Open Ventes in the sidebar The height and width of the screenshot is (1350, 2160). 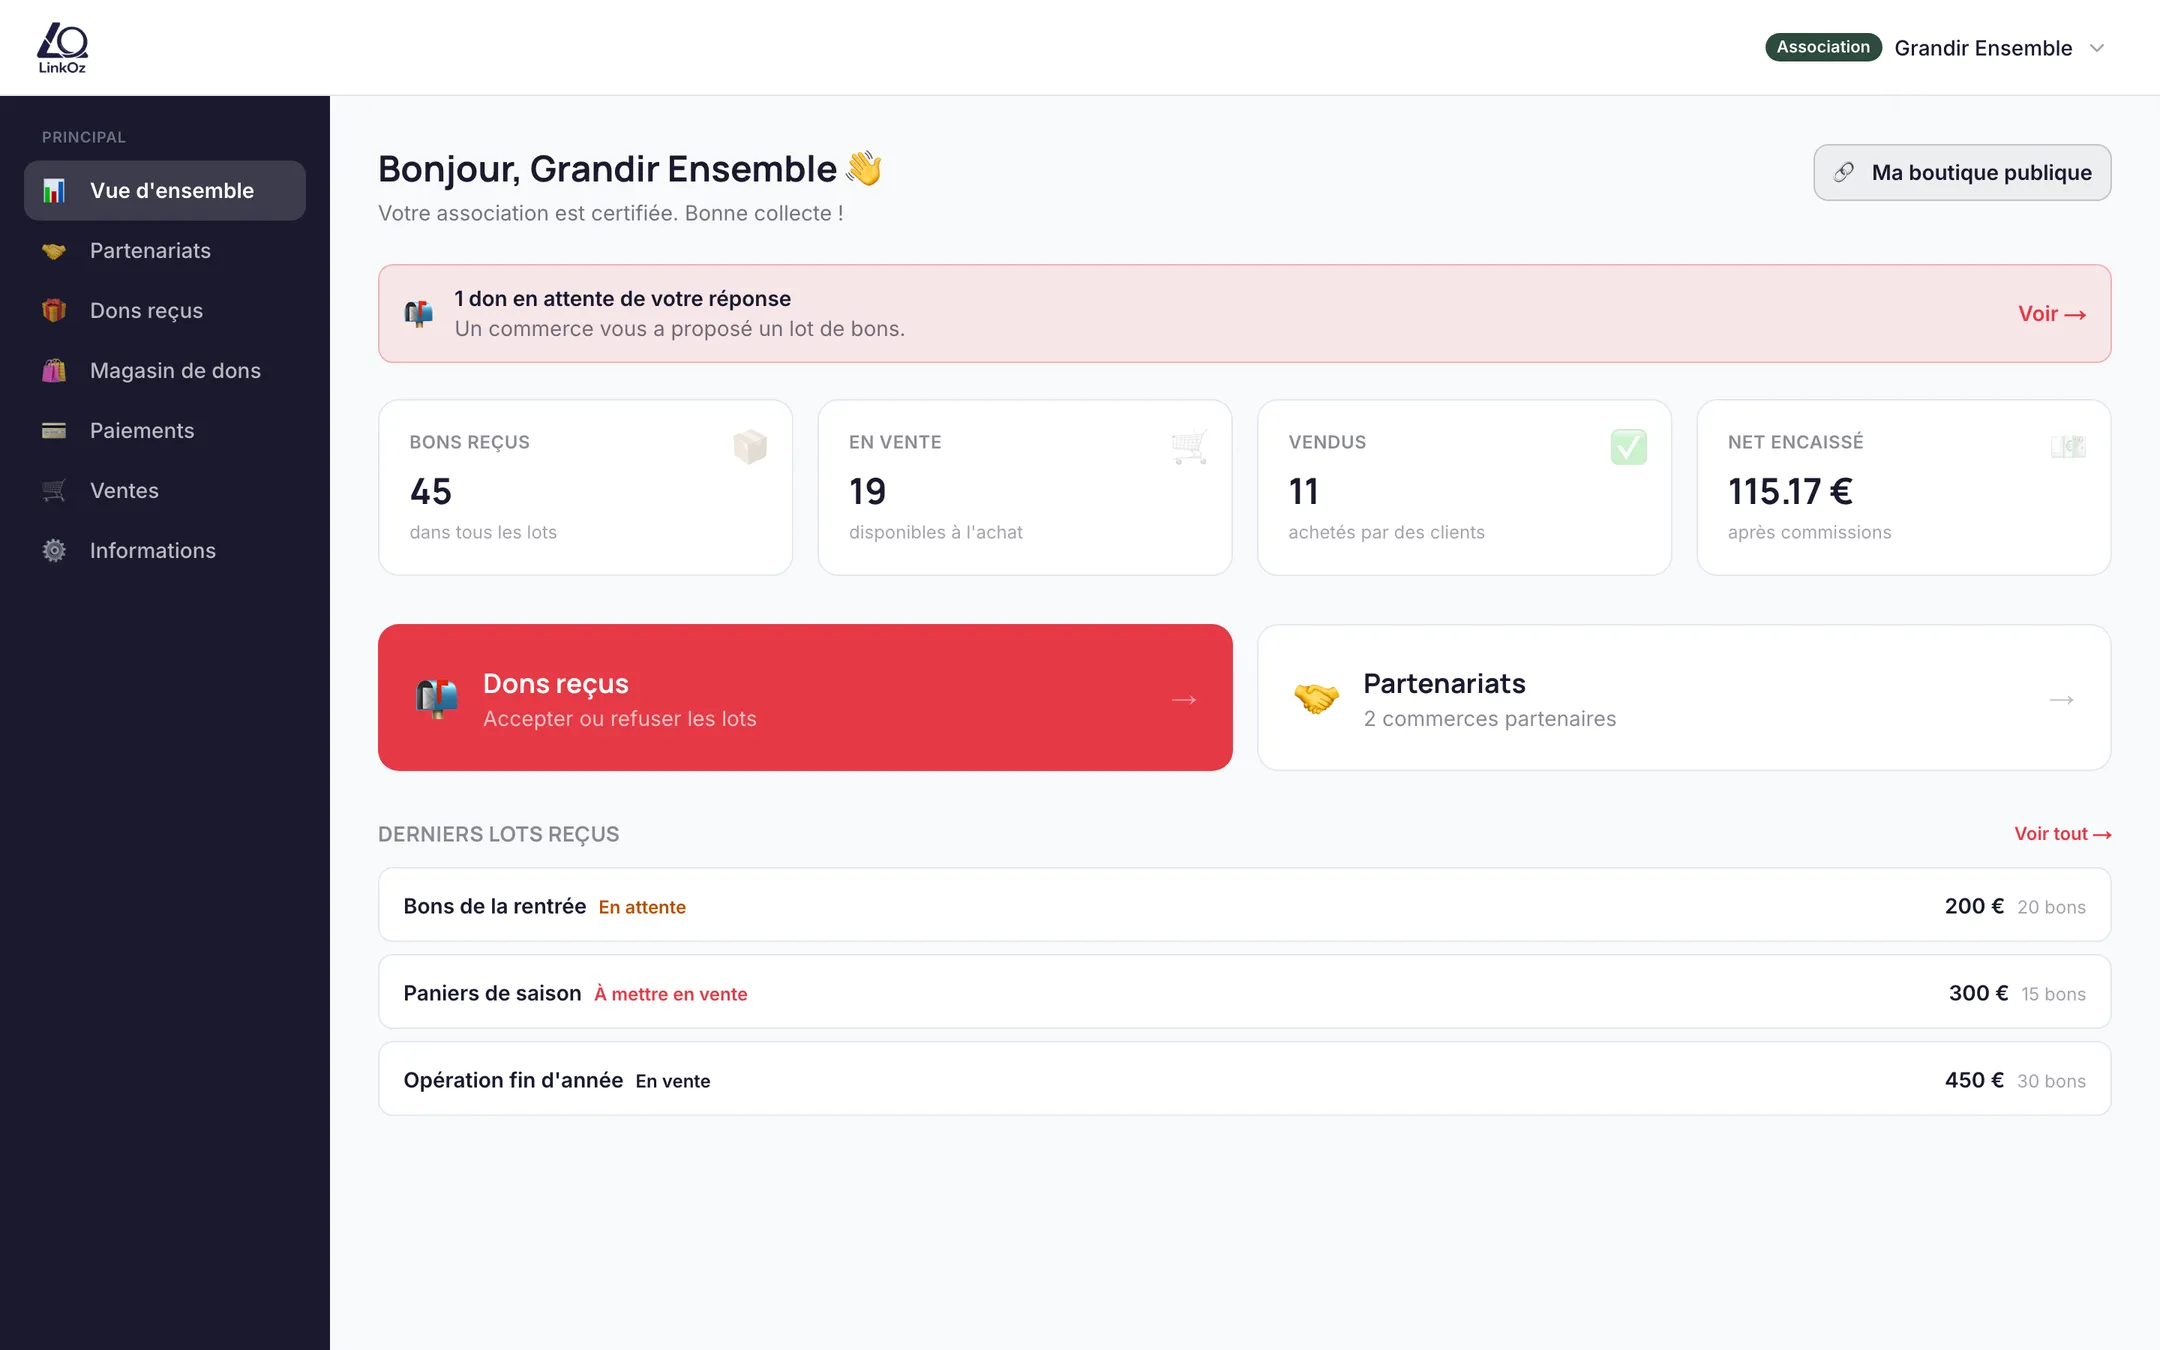tap(165, 490)
